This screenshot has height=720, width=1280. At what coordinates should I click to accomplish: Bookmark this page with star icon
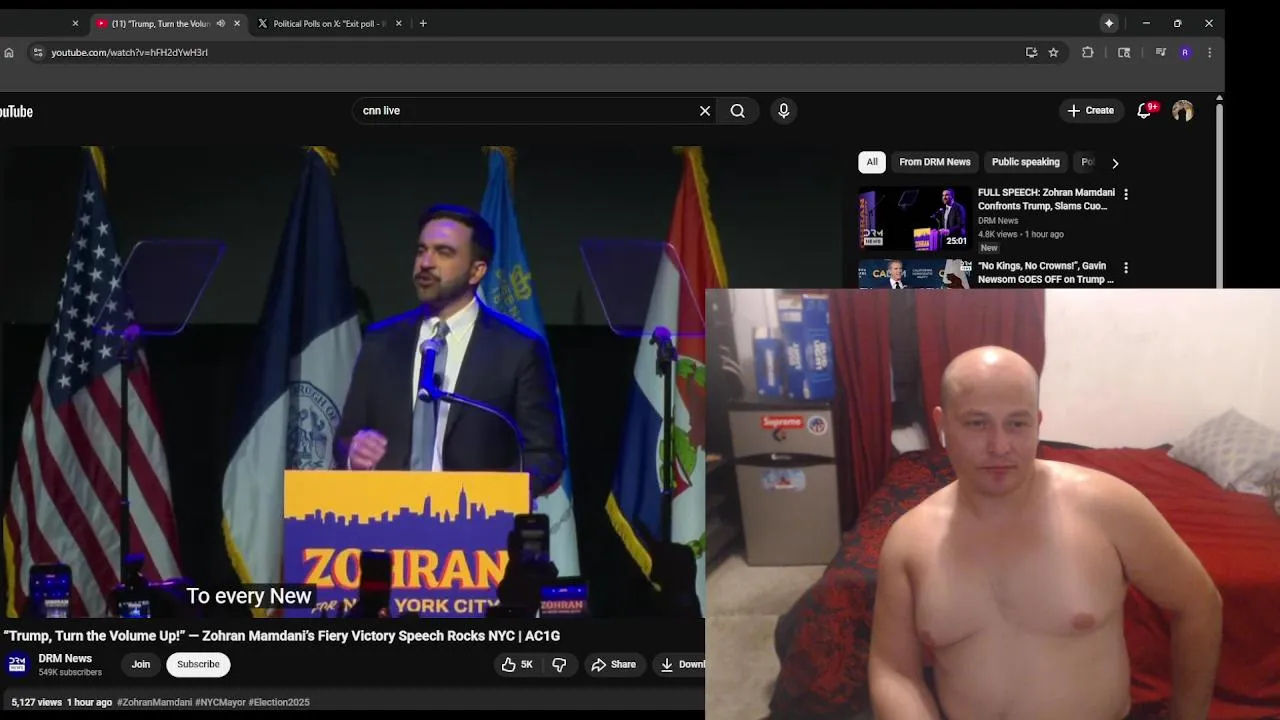pos(1053,52)
